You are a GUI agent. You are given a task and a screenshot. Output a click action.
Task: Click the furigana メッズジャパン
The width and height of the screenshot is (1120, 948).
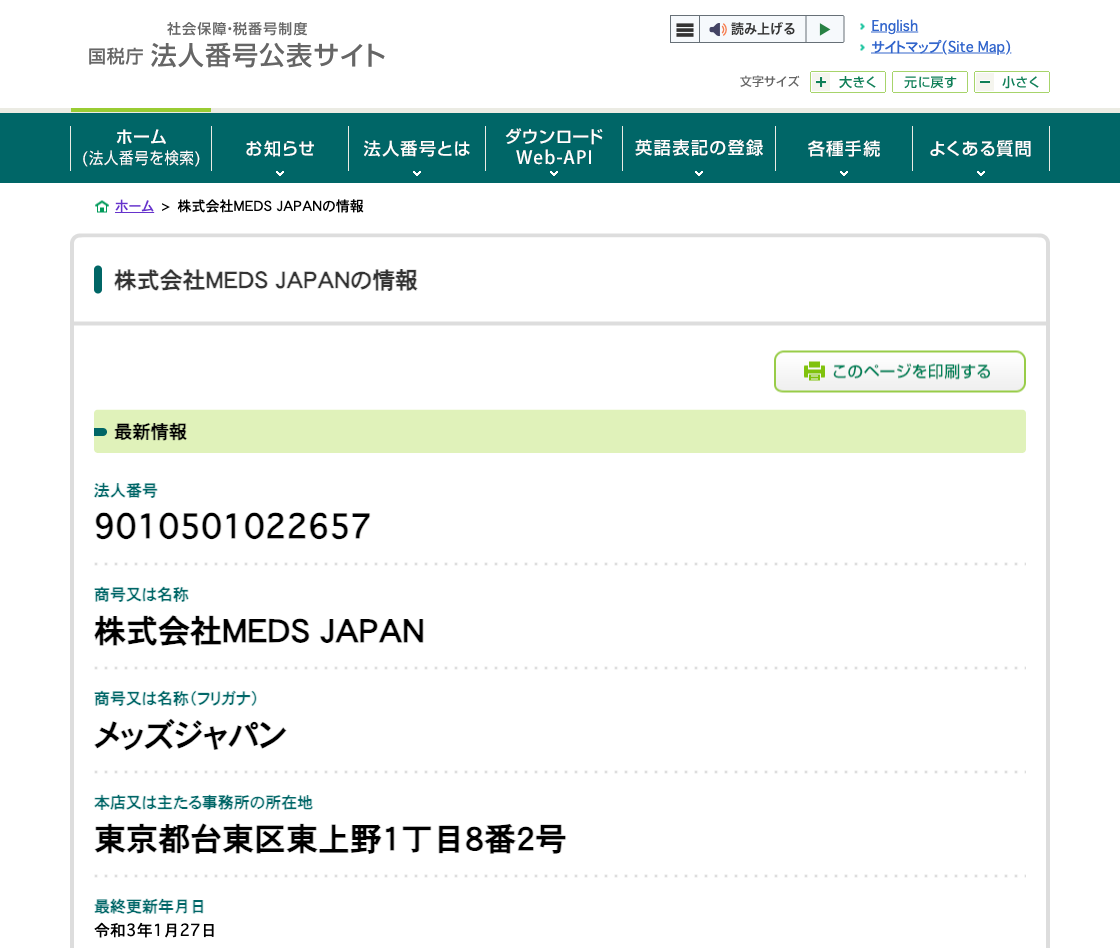tap(190, 735)
